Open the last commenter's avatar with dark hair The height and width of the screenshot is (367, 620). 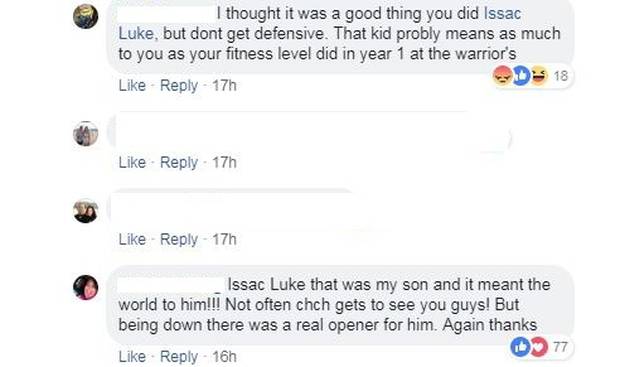coord(85,288)
